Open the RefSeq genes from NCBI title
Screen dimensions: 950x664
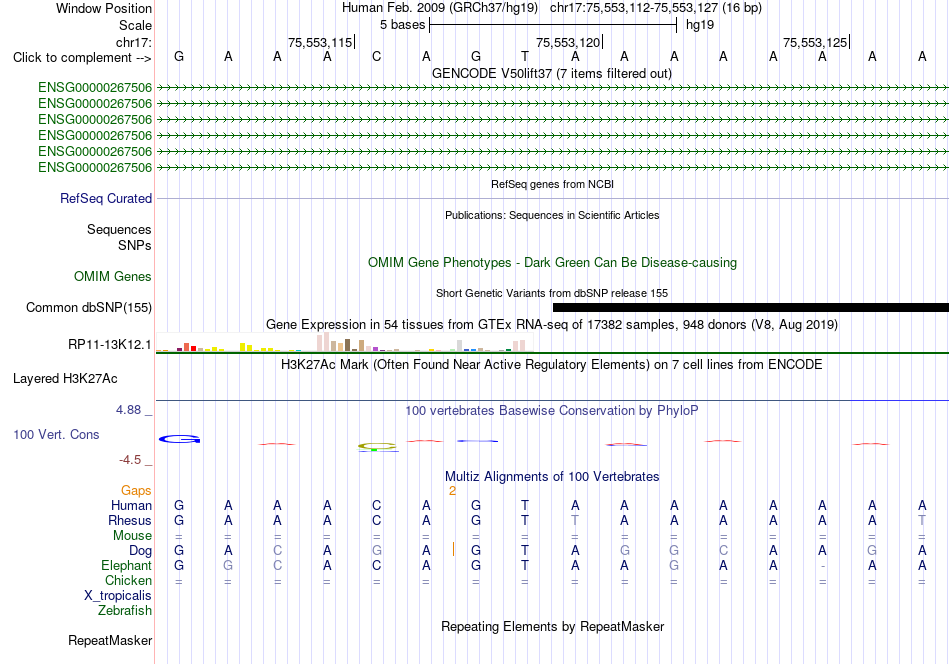click(x=552, y=184)
